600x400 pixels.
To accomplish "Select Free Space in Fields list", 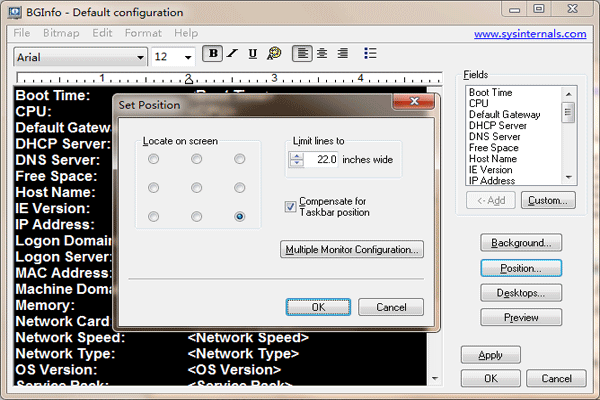I will [x=494, y=148].
